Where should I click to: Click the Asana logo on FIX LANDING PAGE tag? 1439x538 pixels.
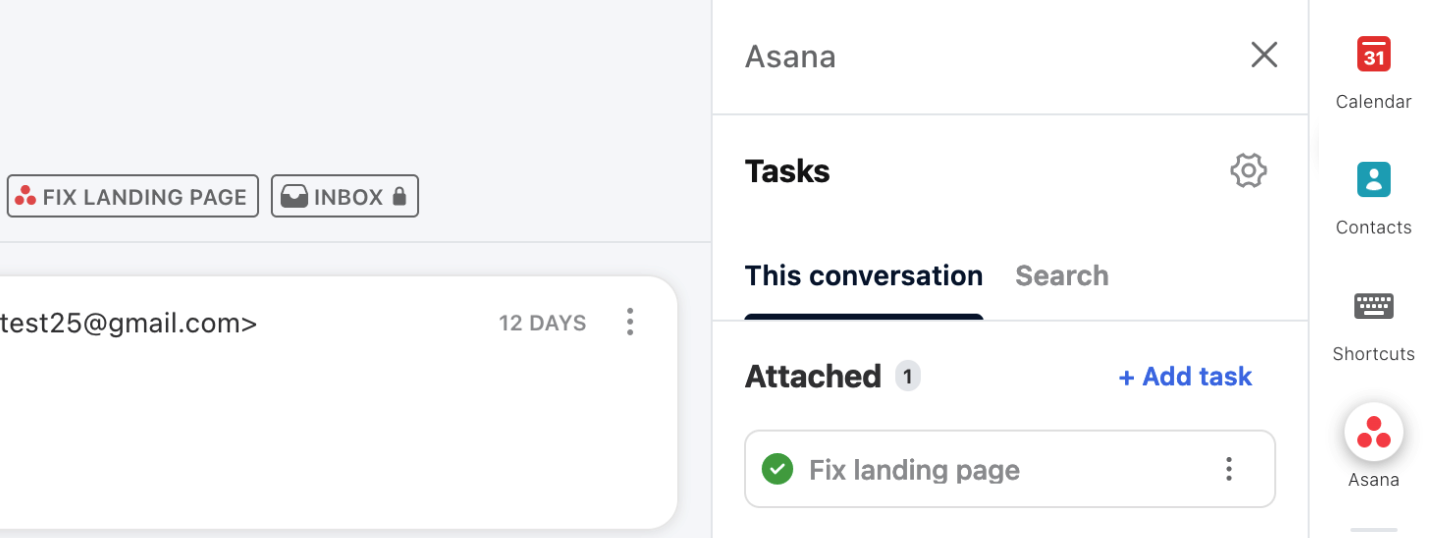pos(26,196)
